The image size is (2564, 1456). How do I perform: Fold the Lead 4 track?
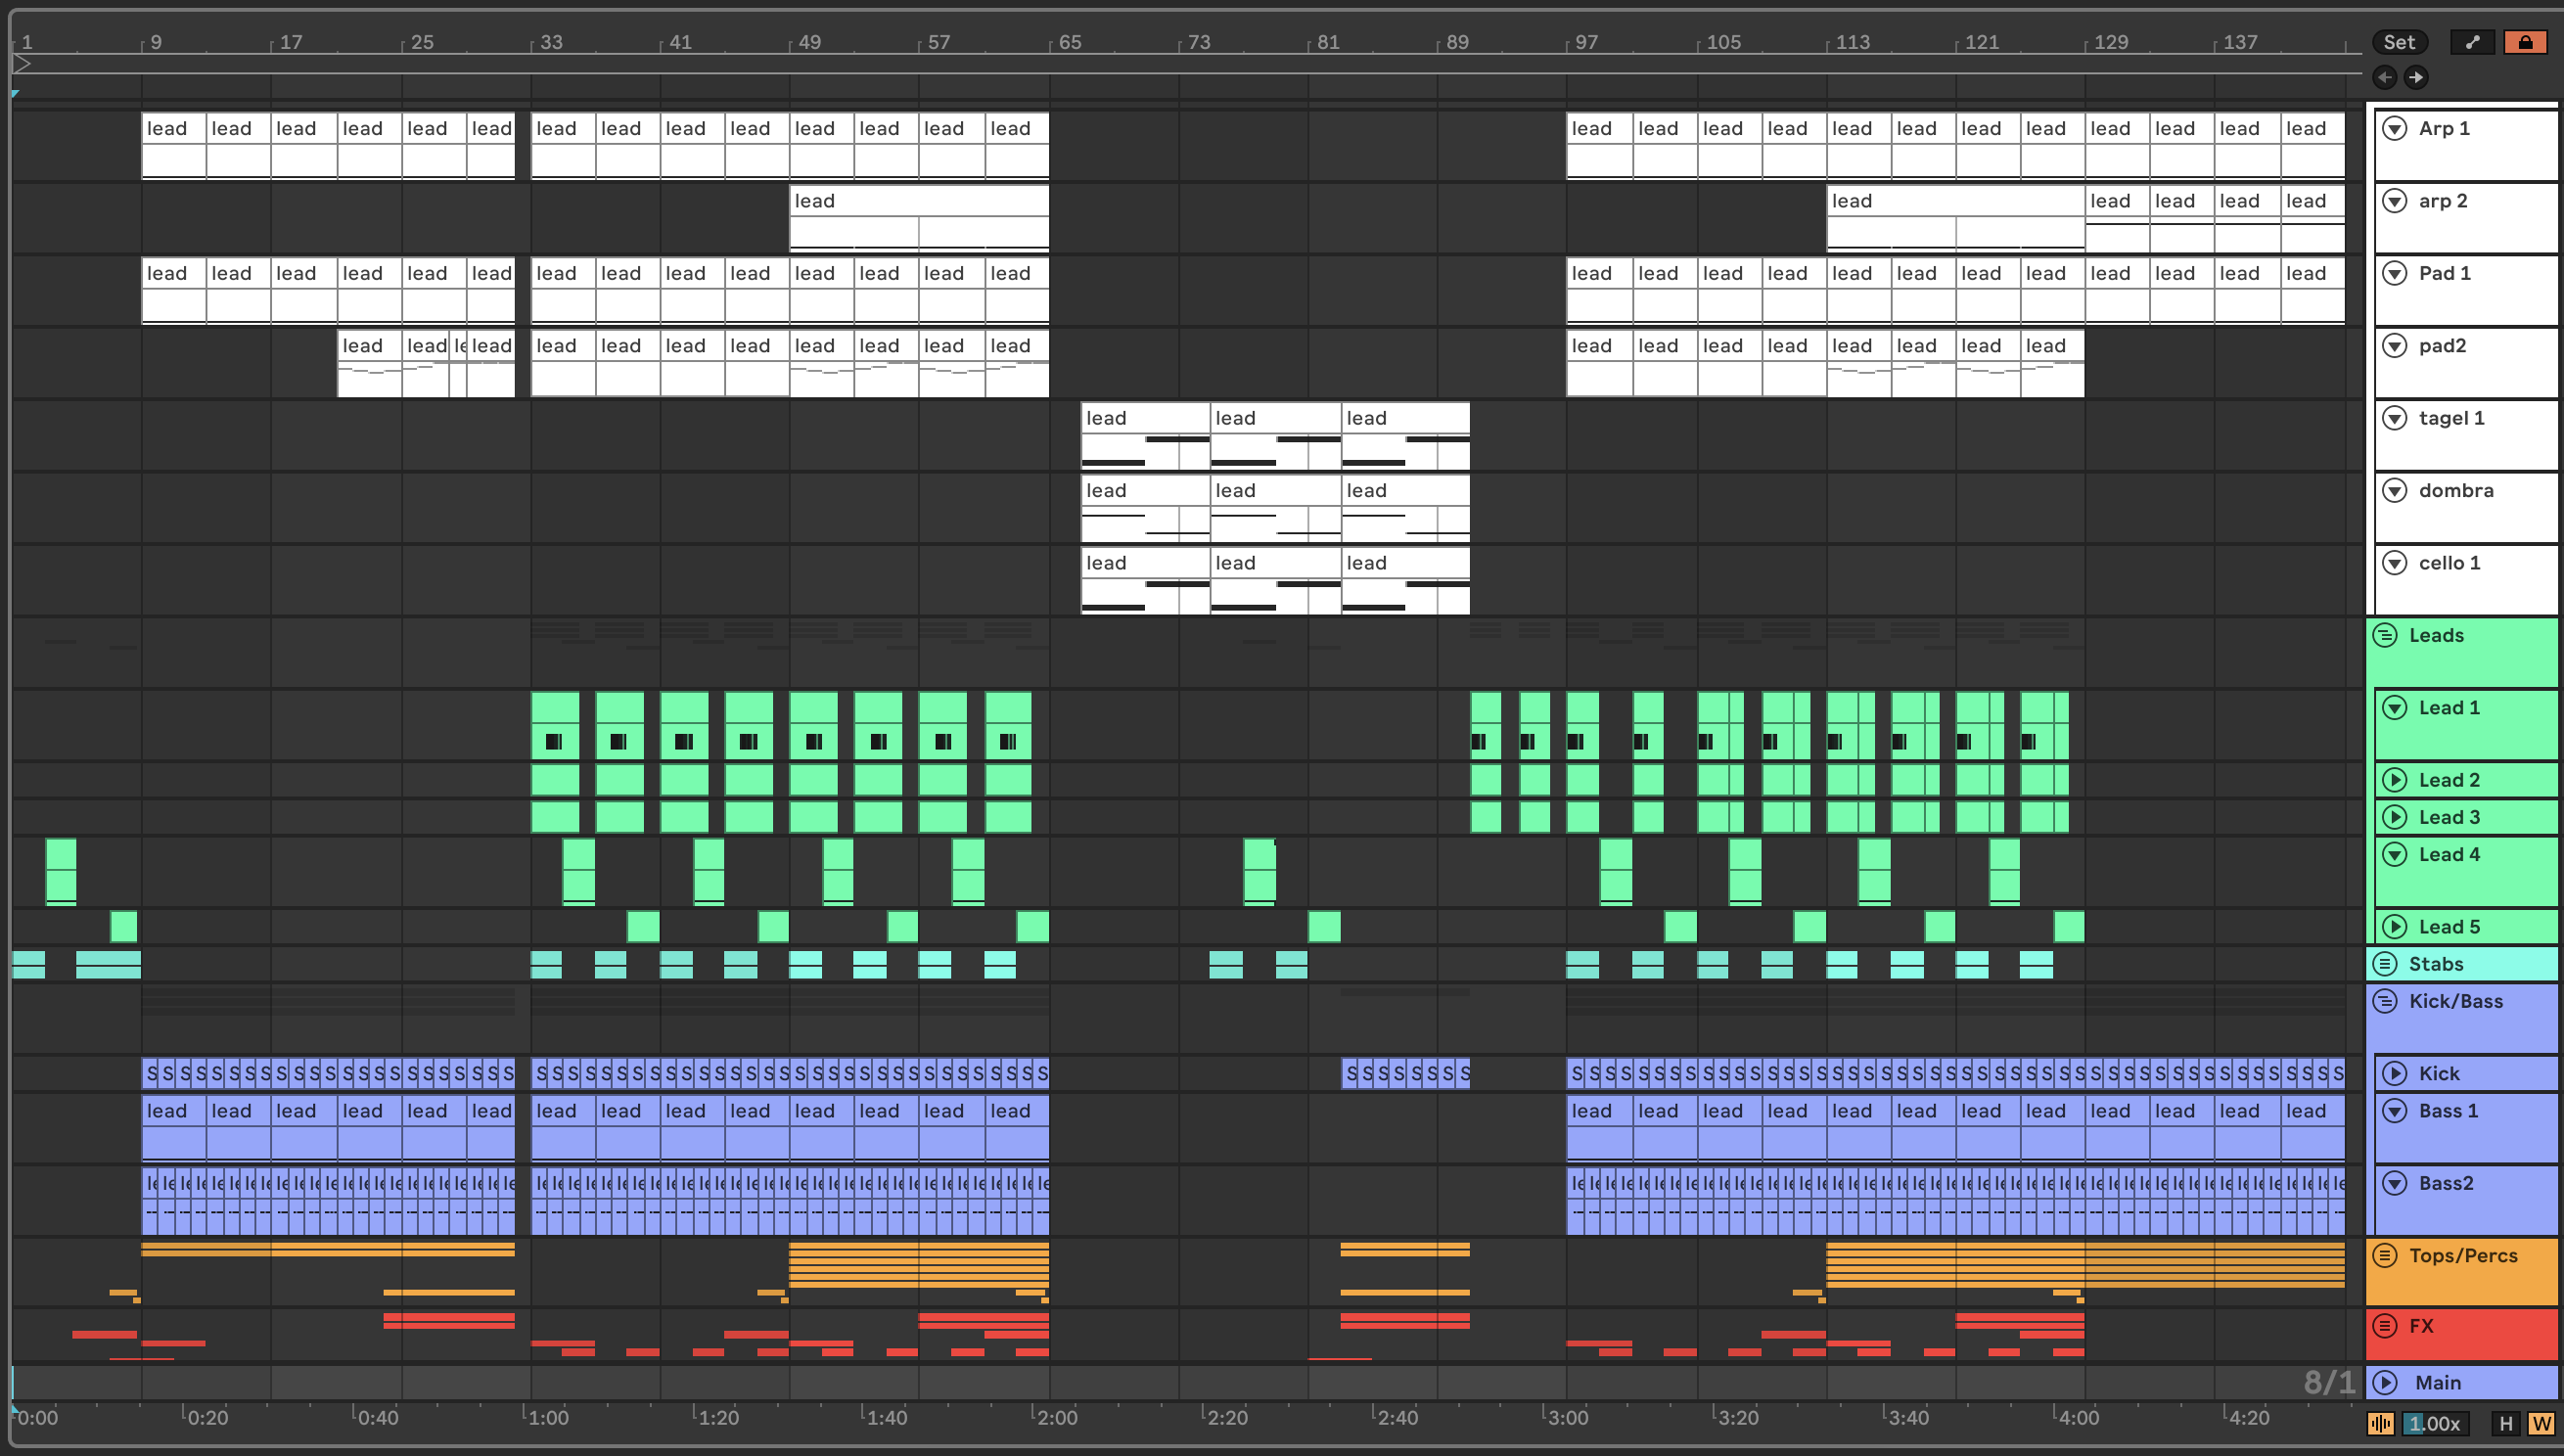tap(2394, 854)
